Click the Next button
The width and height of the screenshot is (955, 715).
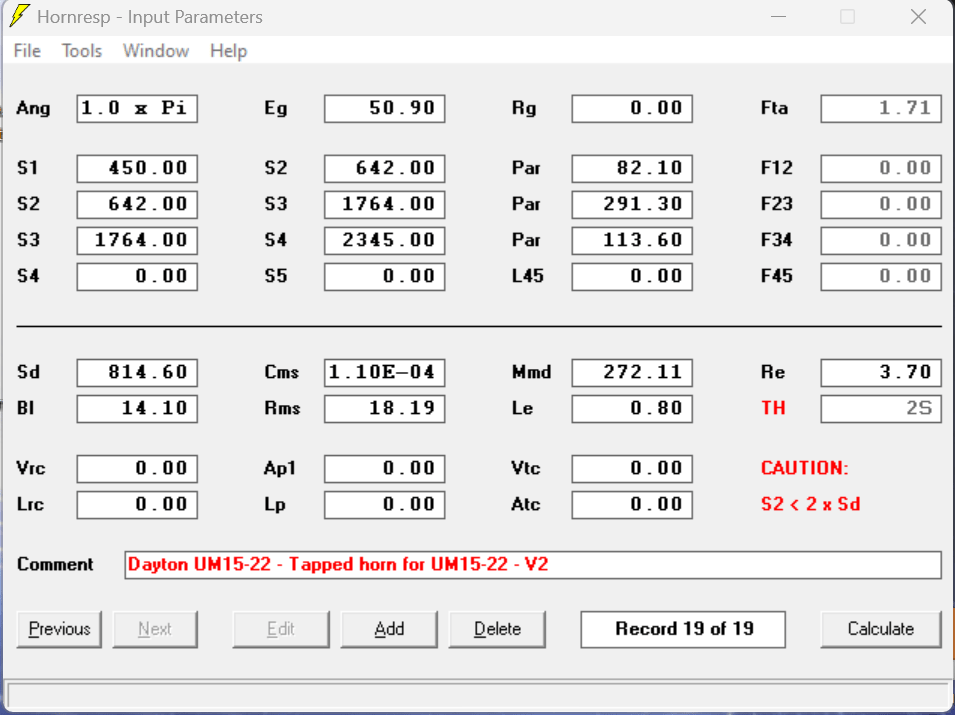coord(155,629)
